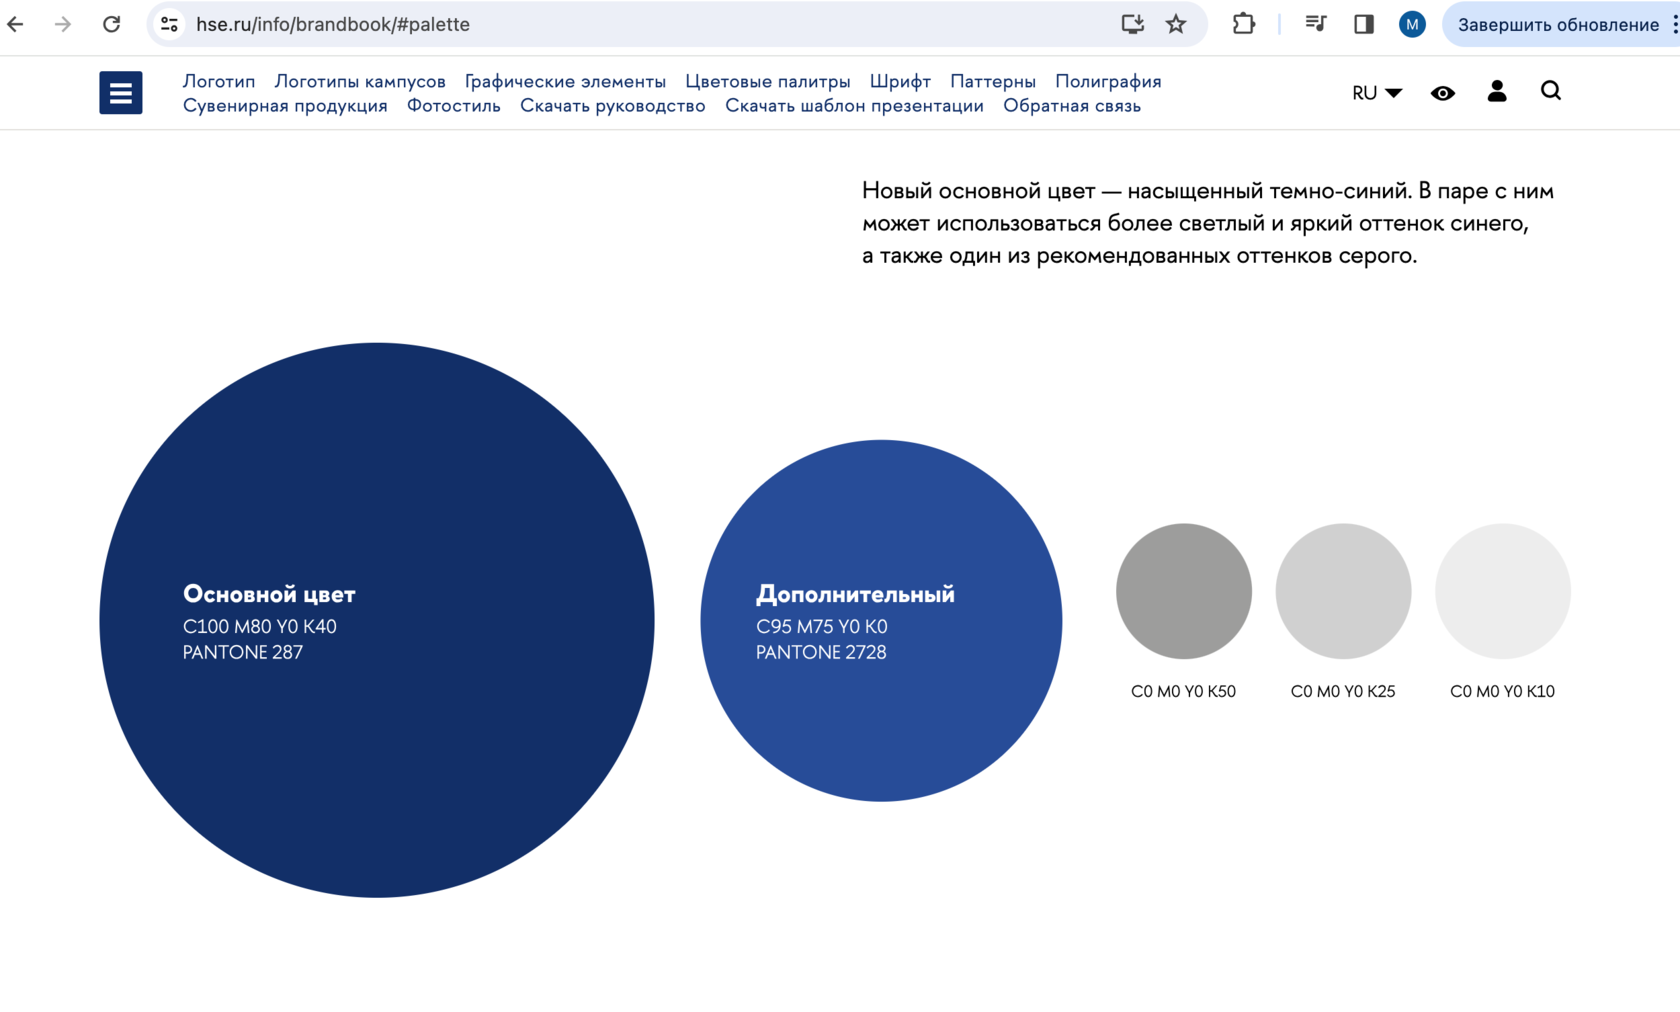Bookmark page with the star icon

point(1176,24)
